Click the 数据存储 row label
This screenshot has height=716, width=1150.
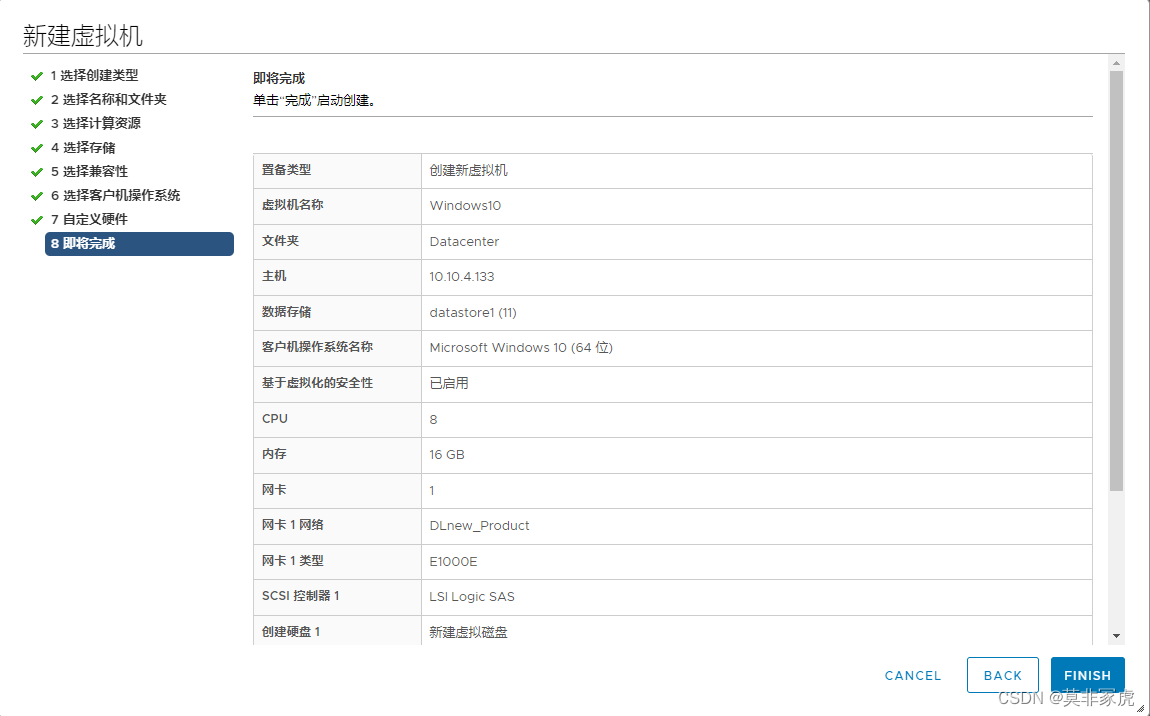click(x=287, y=312)
